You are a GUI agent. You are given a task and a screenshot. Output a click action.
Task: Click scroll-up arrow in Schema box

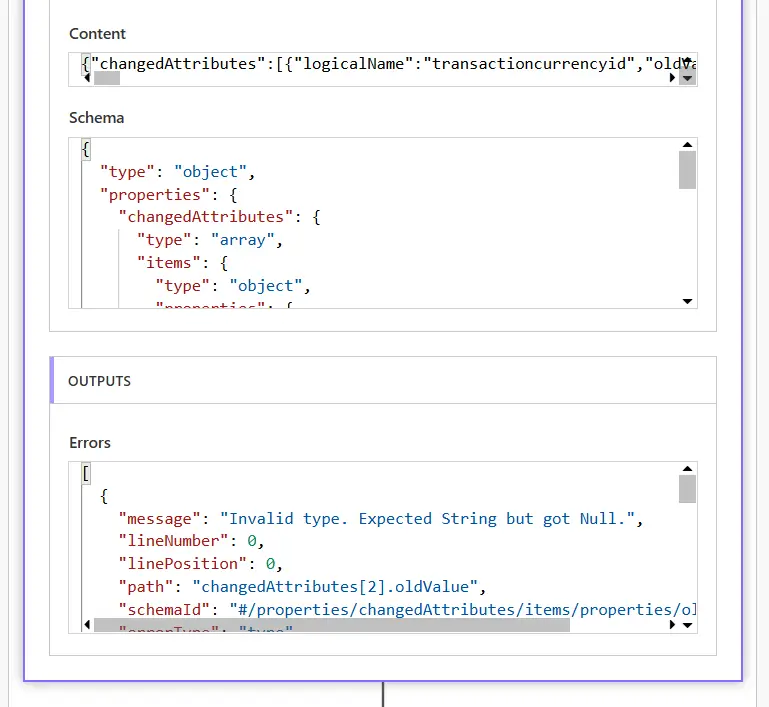[x=686, y=146]
